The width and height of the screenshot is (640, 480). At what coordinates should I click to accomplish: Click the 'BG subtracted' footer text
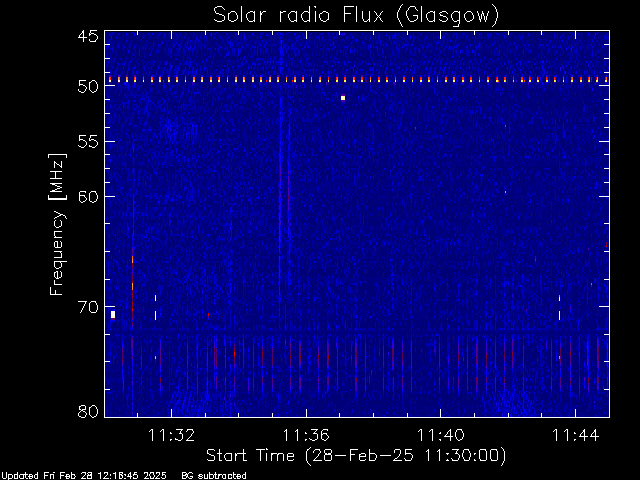click(x=214, y=476)
